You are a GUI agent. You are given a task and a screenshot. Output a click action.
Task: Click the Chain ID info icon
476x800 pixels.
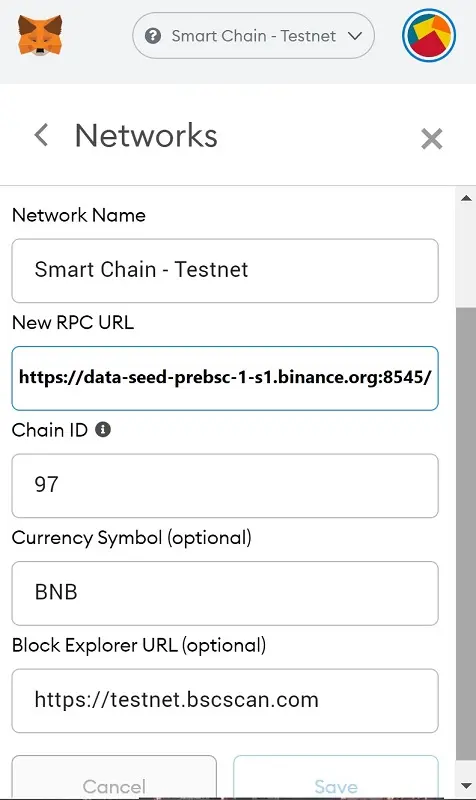point(103,430)
